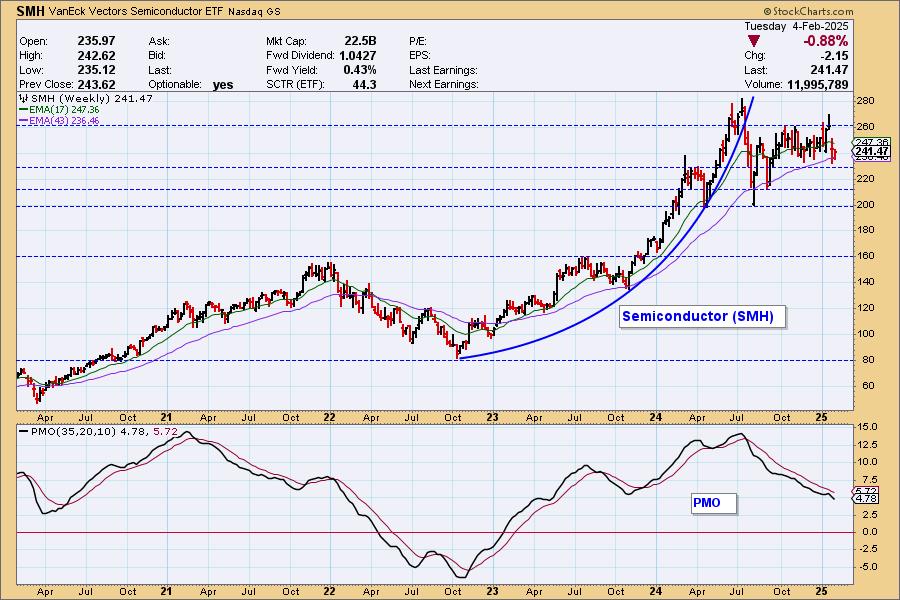Click the Last Earnings label

[443, 70]
